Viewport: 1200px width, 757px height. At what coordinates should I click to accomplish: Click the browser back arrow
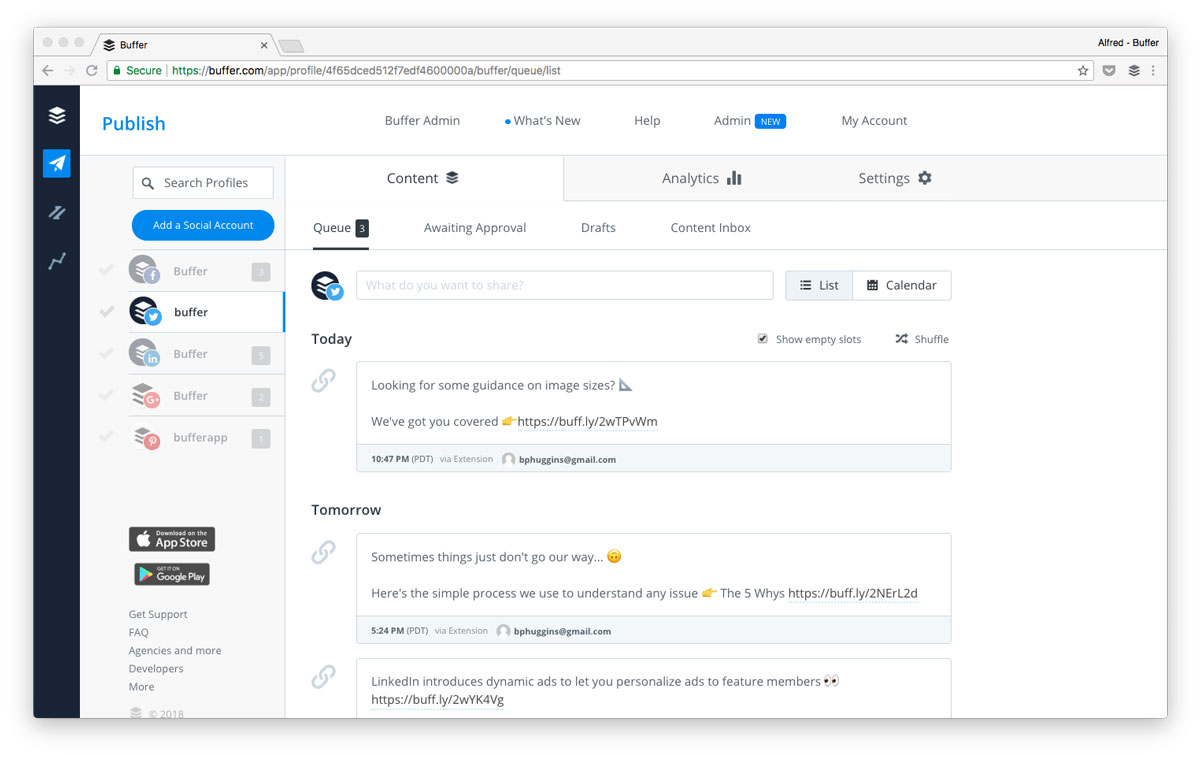[x=47, y=71]
